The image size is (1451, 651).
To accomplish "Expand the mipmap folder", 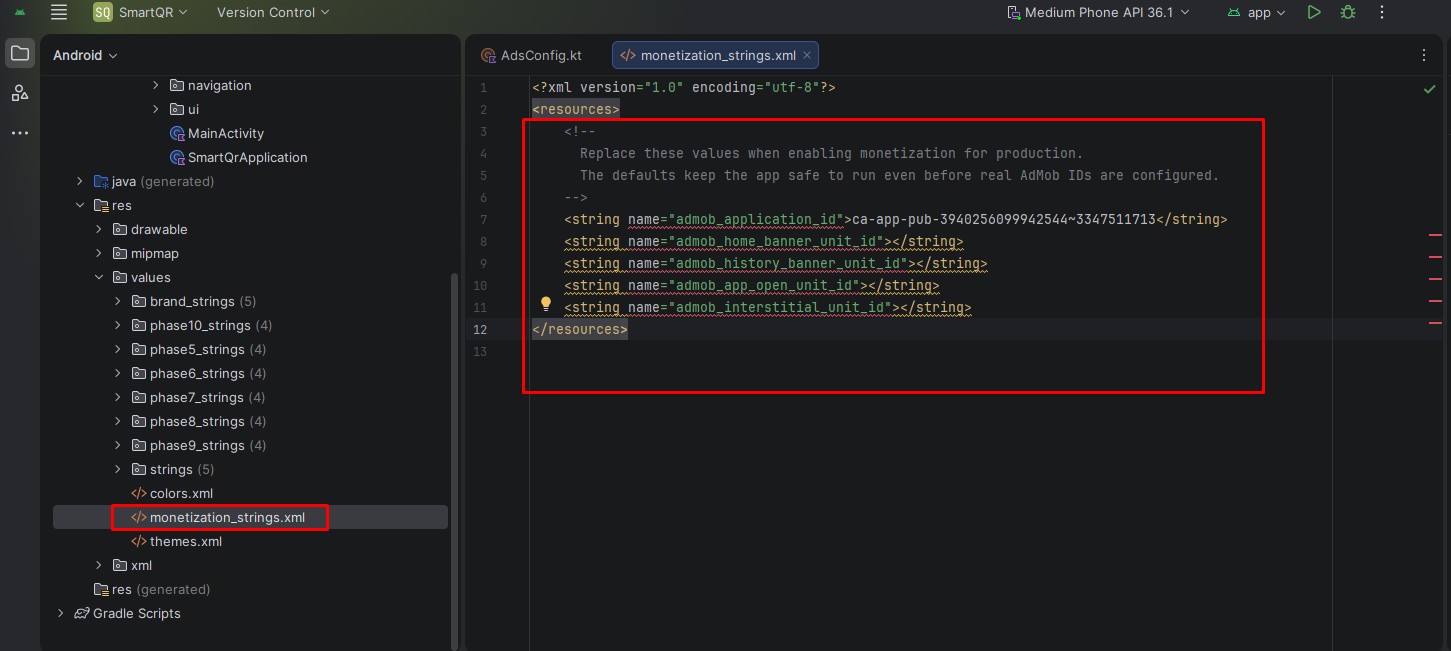I will point(99,253).
